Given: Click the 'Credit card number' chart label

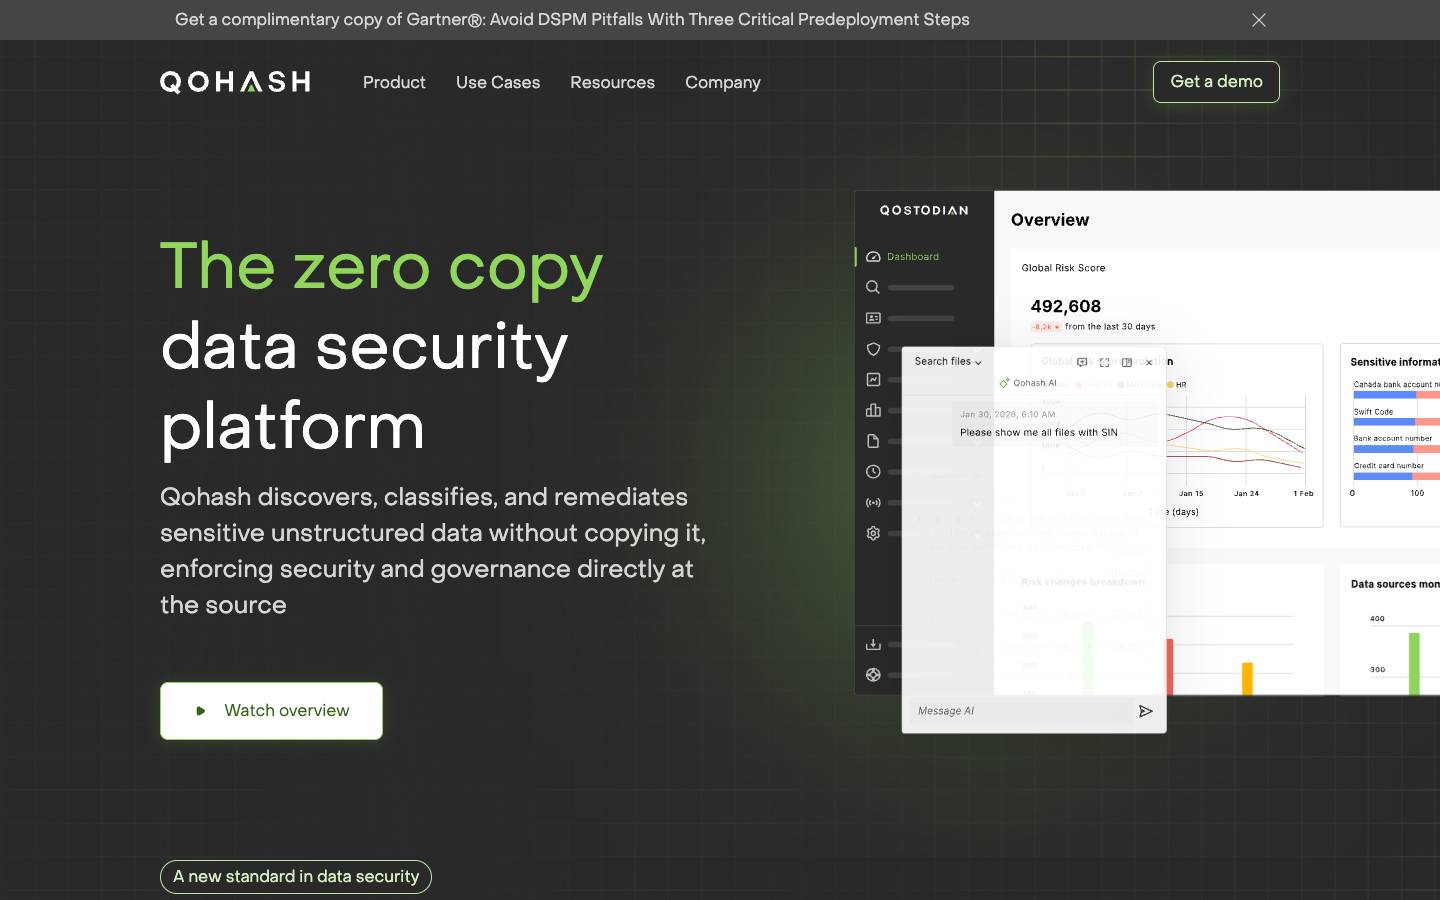Looking at the screenshot, I should [1389, 466].
